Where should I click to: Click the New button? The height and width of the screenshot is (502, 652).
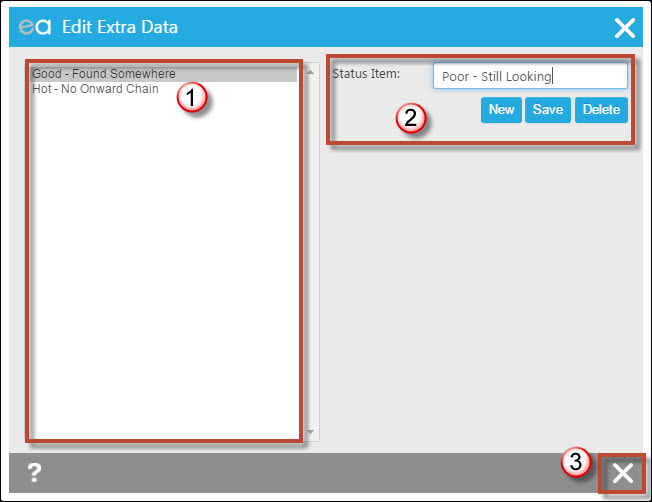coord(501,110)
